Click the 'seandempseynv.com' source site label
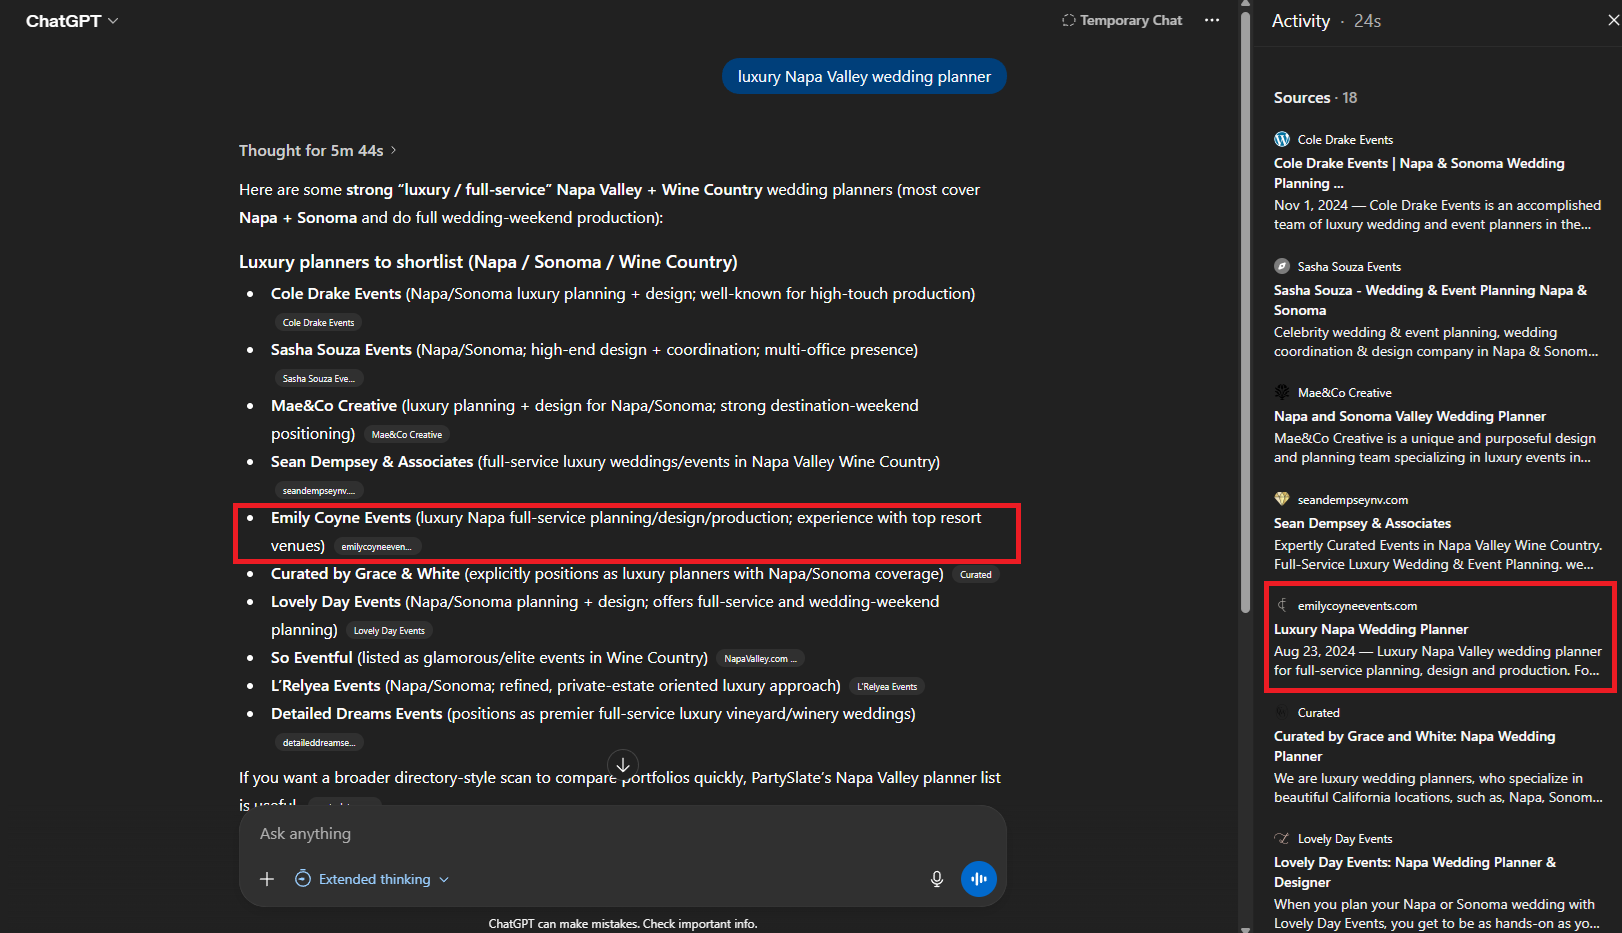Image resolution: width=1622 pixels, height=933 pixels. pos(1353,500)
